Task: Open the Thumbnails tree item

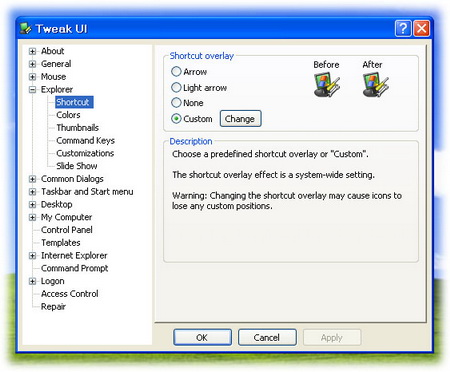Action: click(x=78, y=128)
